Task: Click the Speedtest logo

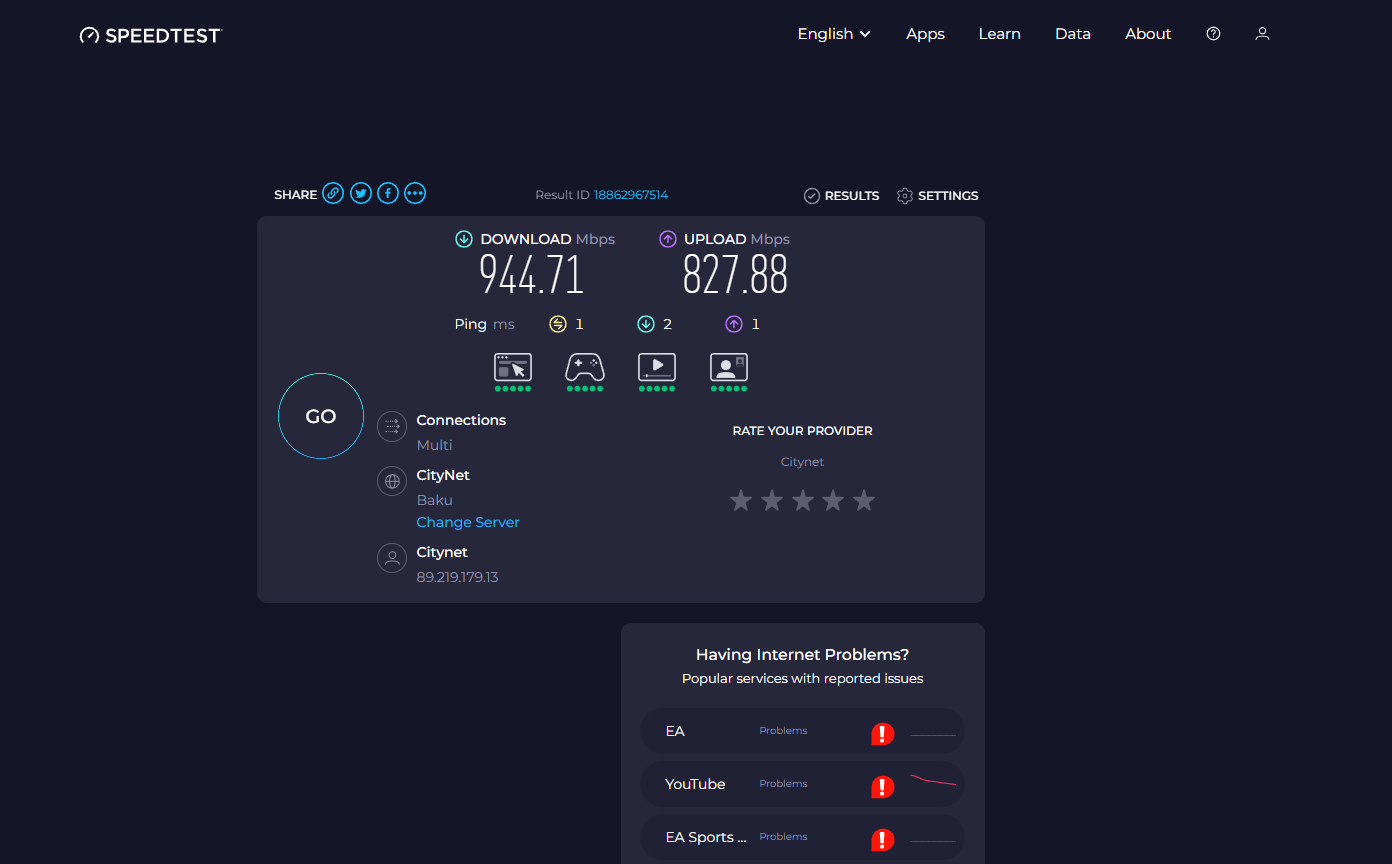Action: click(150, 35)
